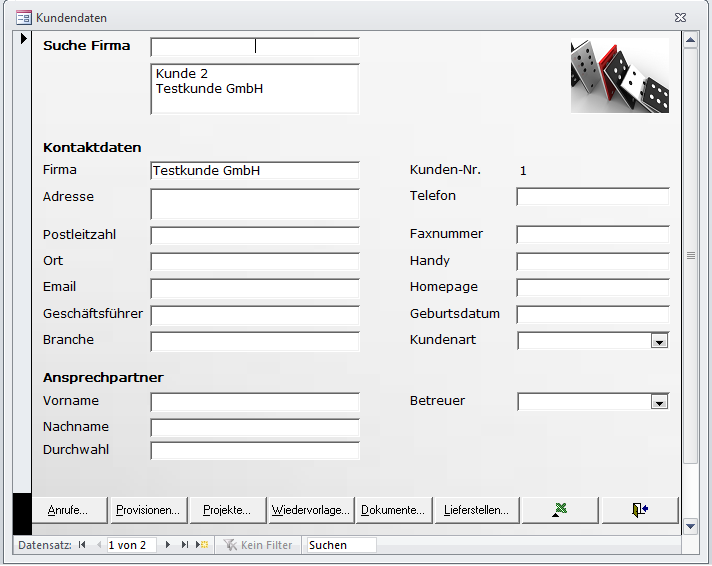Click the Excel export icon button

click(560, 510)
